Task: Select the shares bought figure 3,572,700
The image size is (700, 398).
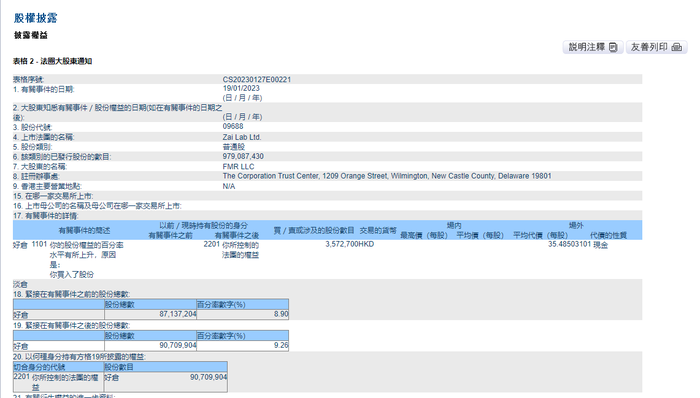Action: point(342,244)
